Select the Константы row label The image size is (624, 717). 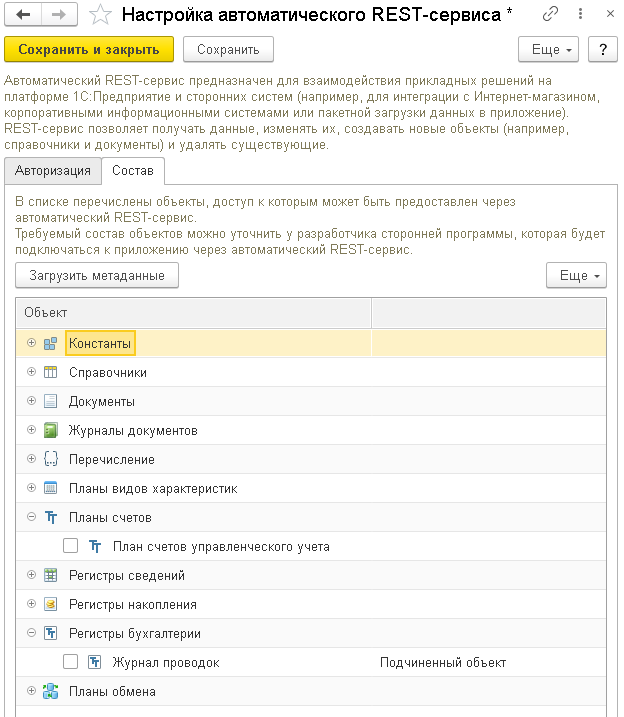click(x=100, y=343)
